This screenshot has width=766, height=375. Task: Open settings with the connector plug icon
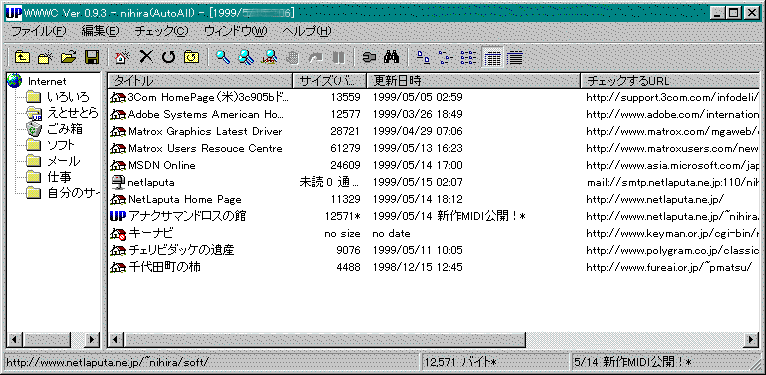click(369, 57)
